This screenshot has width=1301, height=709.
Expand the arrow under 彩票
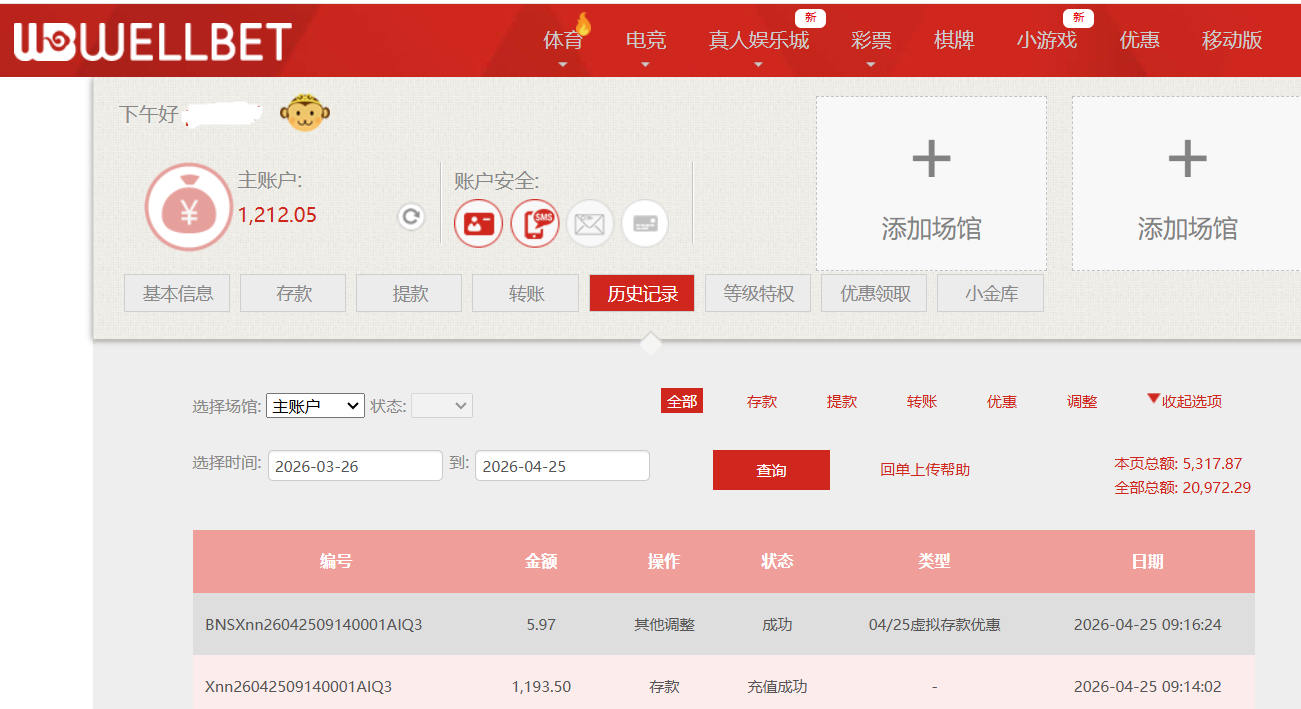pyautogui.click(x=871, y=65)
